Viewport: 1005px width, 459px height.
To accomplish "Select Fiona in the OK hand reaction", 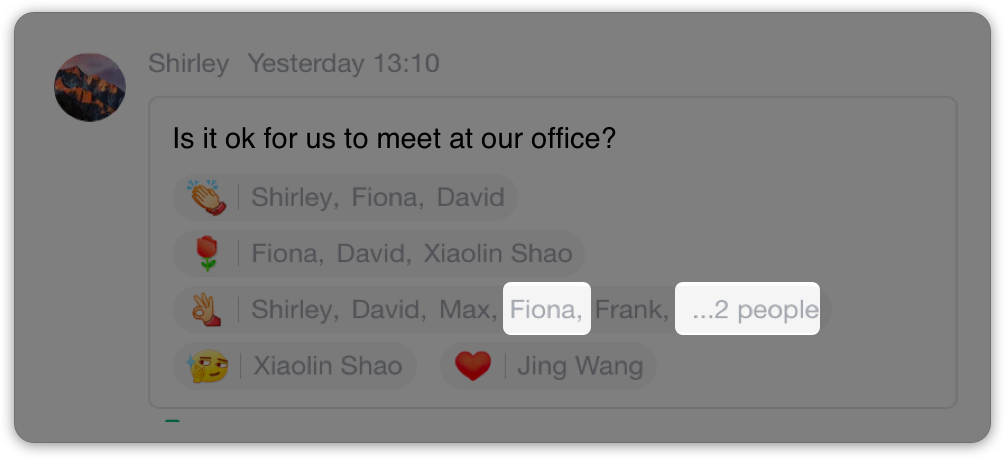I will click(546, 309).
